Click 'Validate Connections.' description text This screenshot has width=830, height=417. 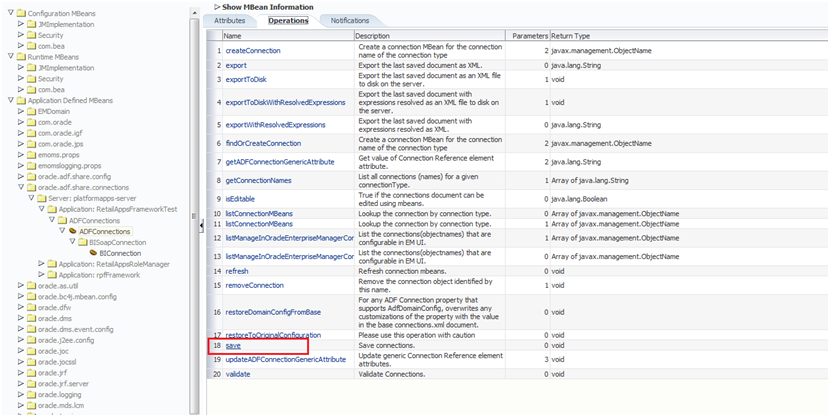392,374
